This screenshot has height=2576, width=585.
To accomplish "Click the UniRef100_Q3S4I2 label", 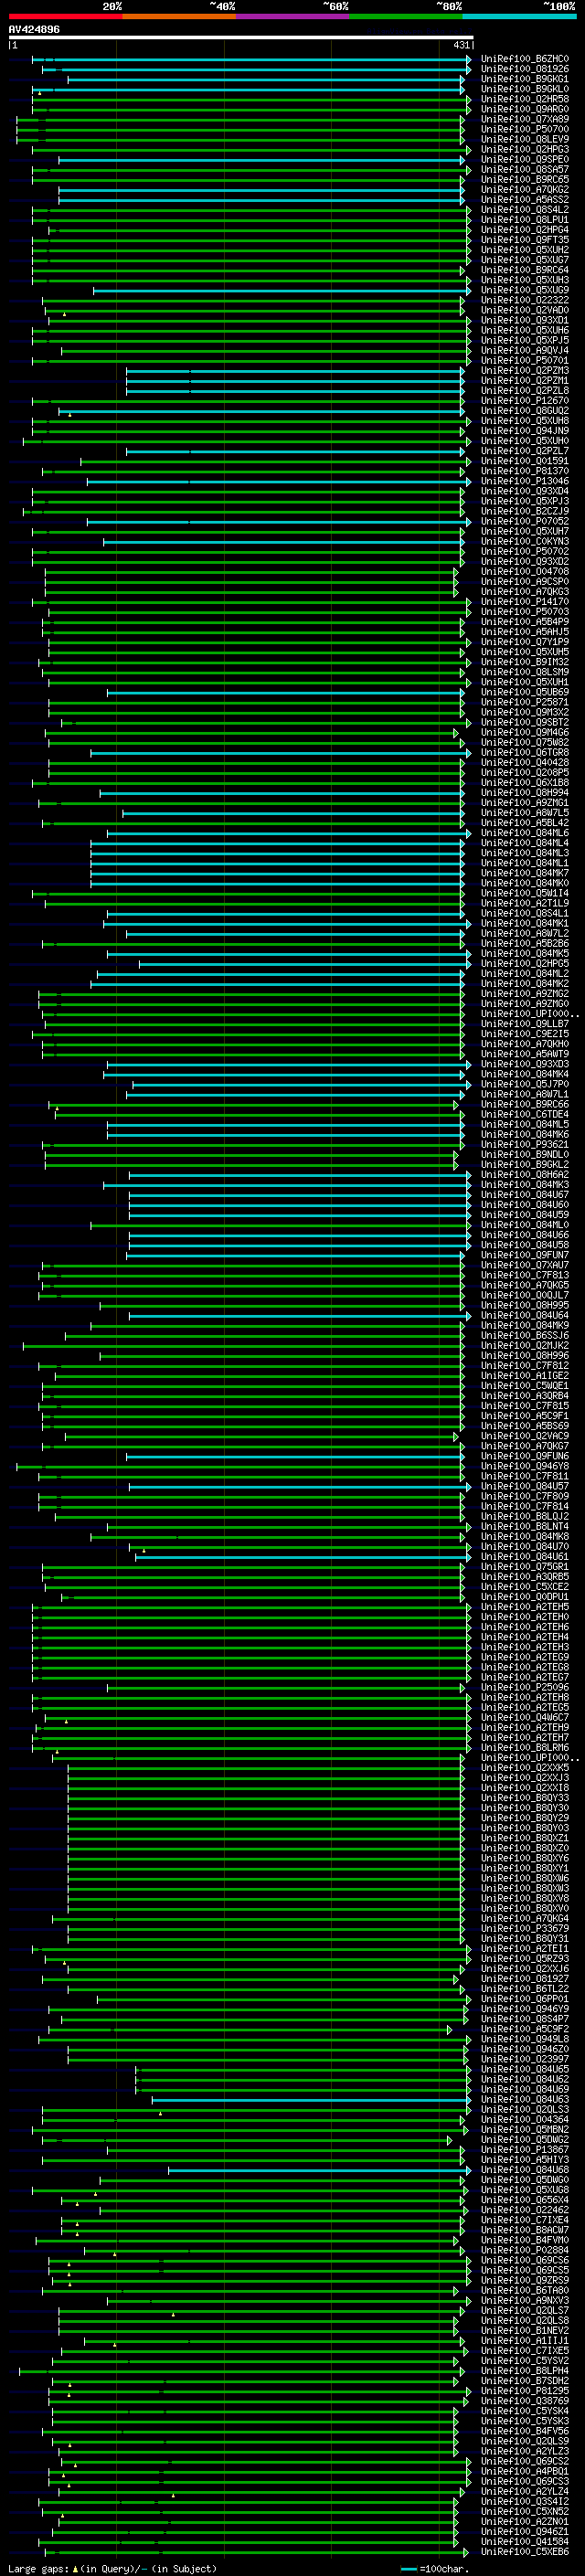I will (x=525, y=2501).
